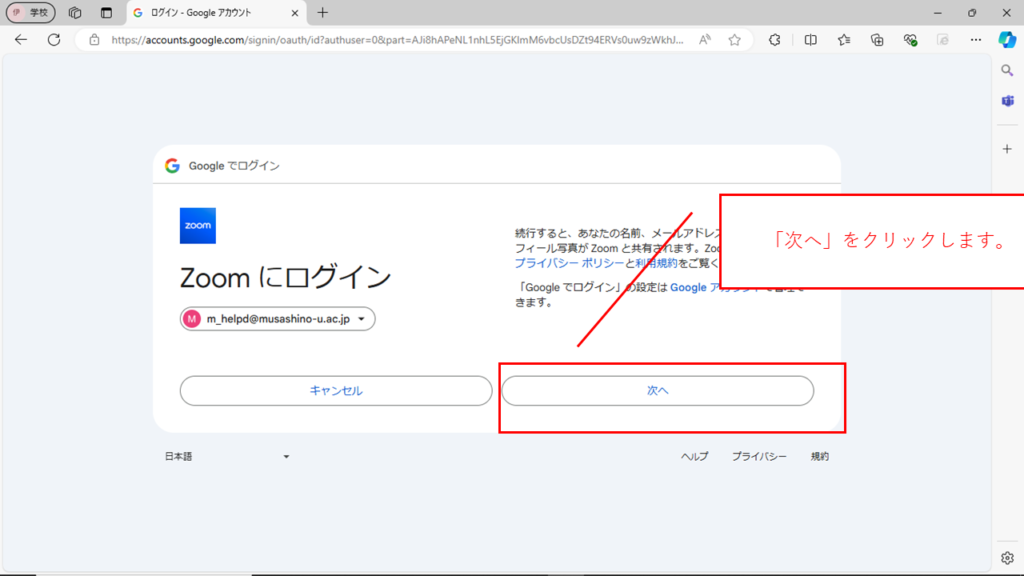The width and height of the screenshot is (1024, 576).
Task: Open the sidebar settings gear icon
Action: tap(1007, 558)
